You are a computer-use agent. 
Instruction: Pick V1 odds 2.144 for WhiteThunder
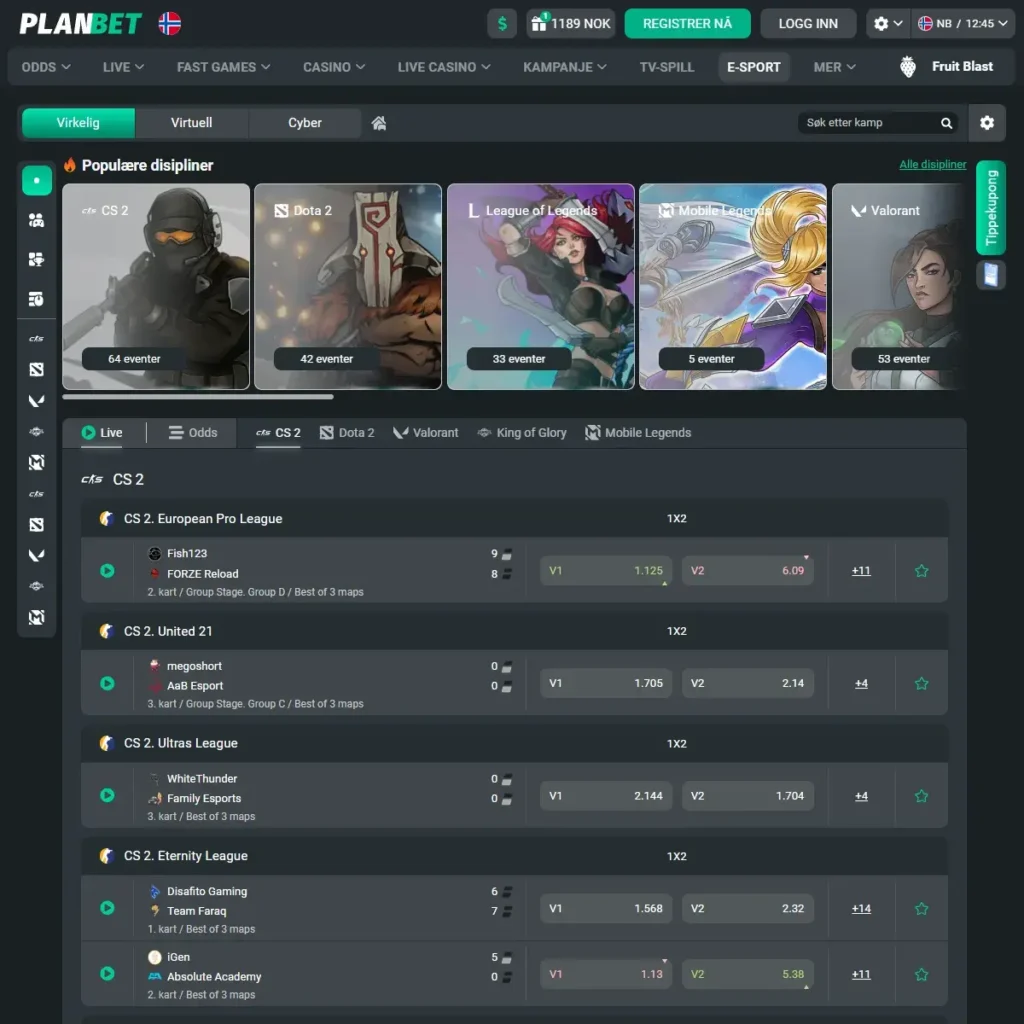605,796
